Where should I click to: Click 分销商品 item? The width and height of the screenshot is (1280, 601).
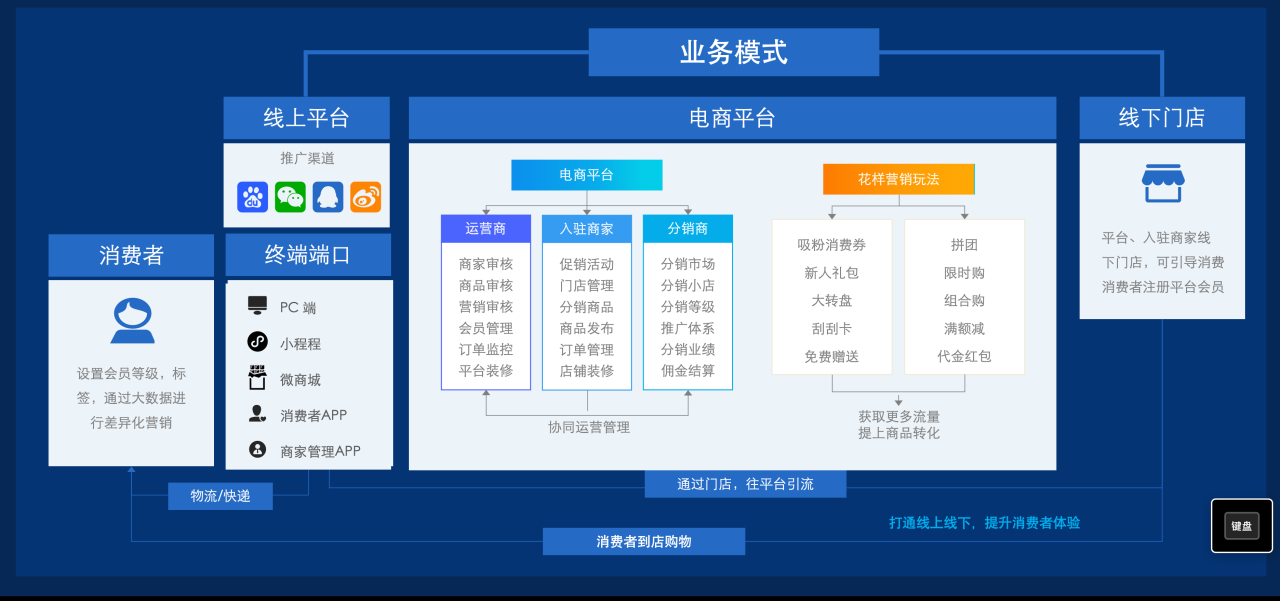pos(587,307)
